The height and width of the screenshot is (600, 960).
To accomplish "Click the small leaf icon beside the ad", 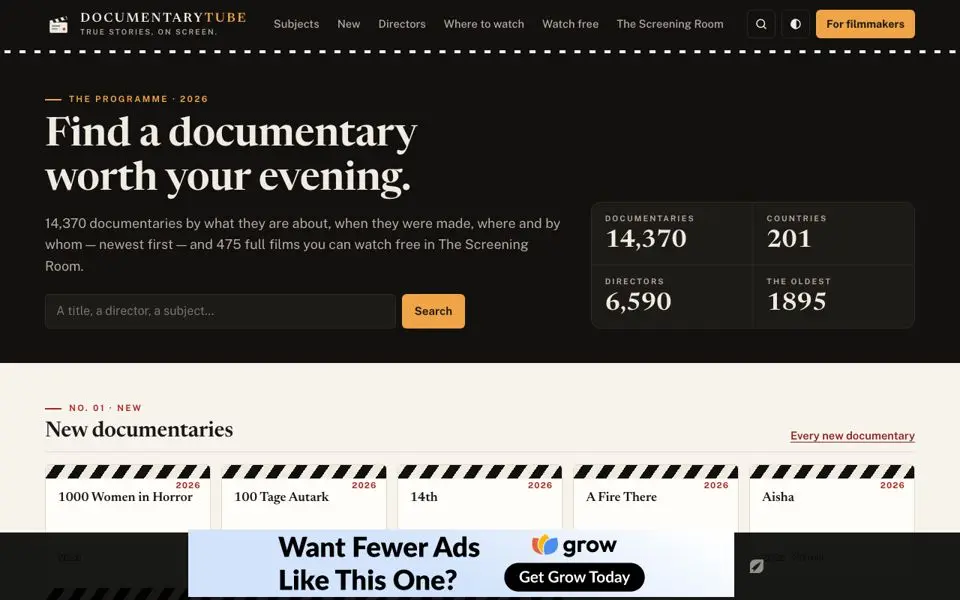I will pos(757,566).
